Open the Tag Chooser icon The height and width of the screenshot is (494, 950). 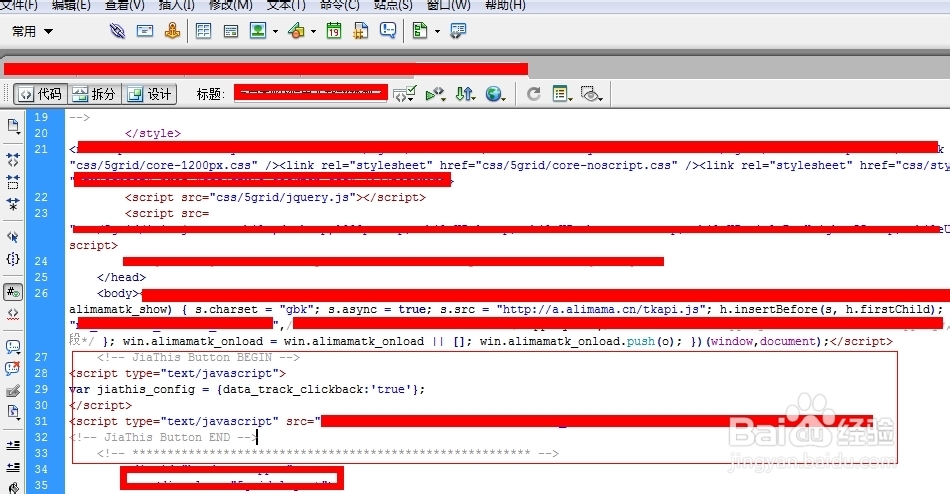458,30
